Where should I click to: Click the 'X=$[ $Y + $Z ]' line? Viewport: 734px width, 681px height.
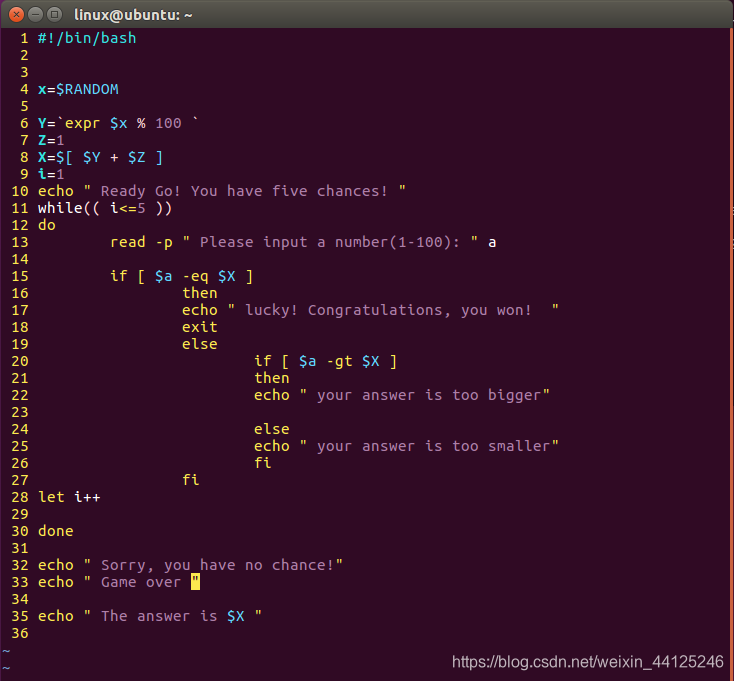tap(100, 157)
